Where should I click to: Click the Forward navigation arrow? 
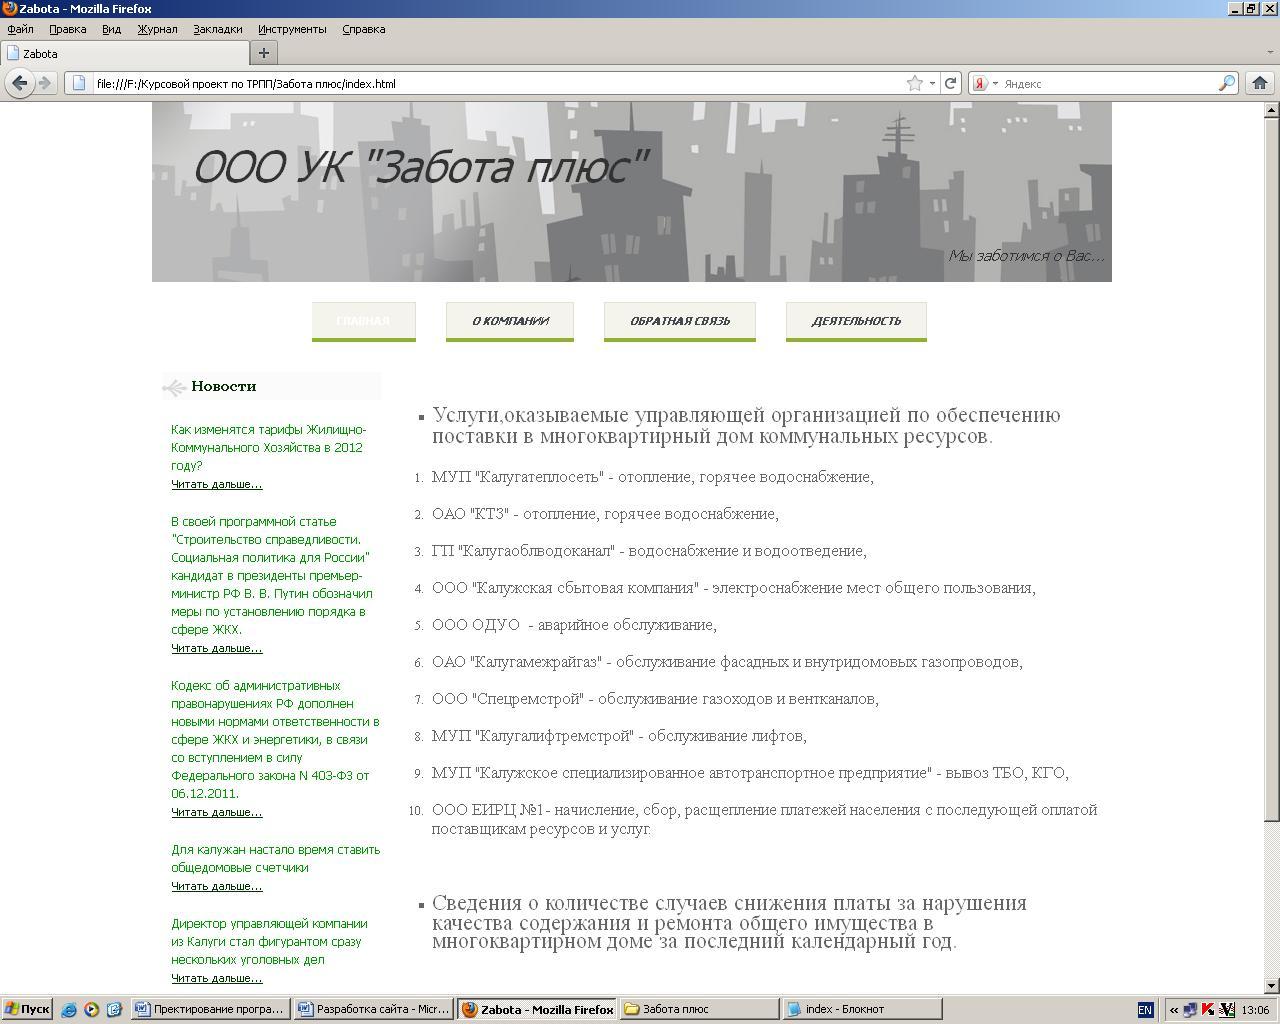pos(45,83)
